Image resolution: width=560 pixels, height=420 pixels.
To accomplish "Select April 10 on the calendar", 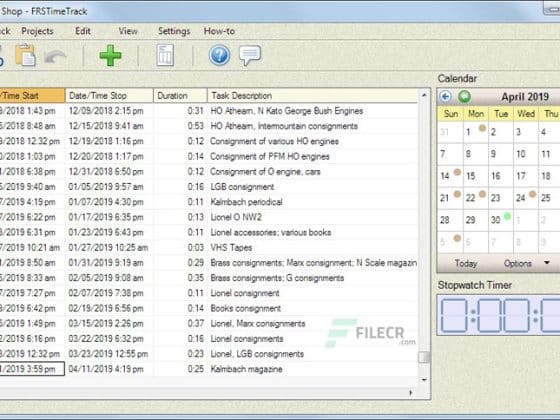I will point(526,154).
